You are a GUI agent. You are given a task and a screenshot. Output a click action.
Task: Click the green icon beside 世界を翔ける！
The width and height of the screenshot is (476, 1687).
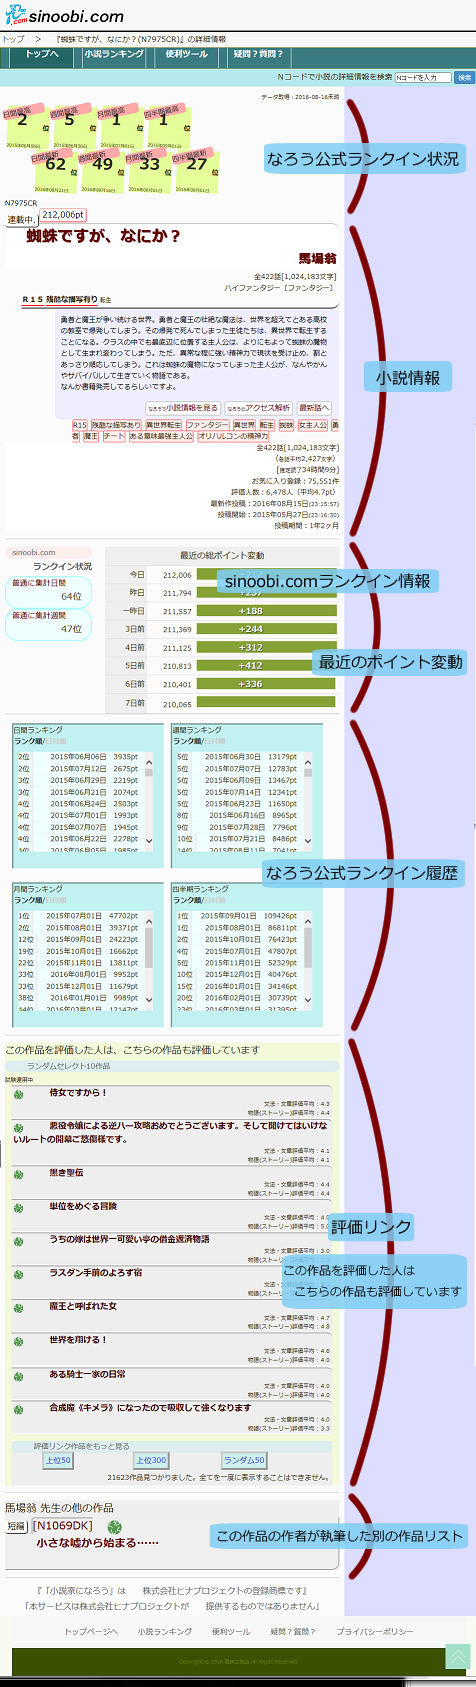tap(18, 1341)
